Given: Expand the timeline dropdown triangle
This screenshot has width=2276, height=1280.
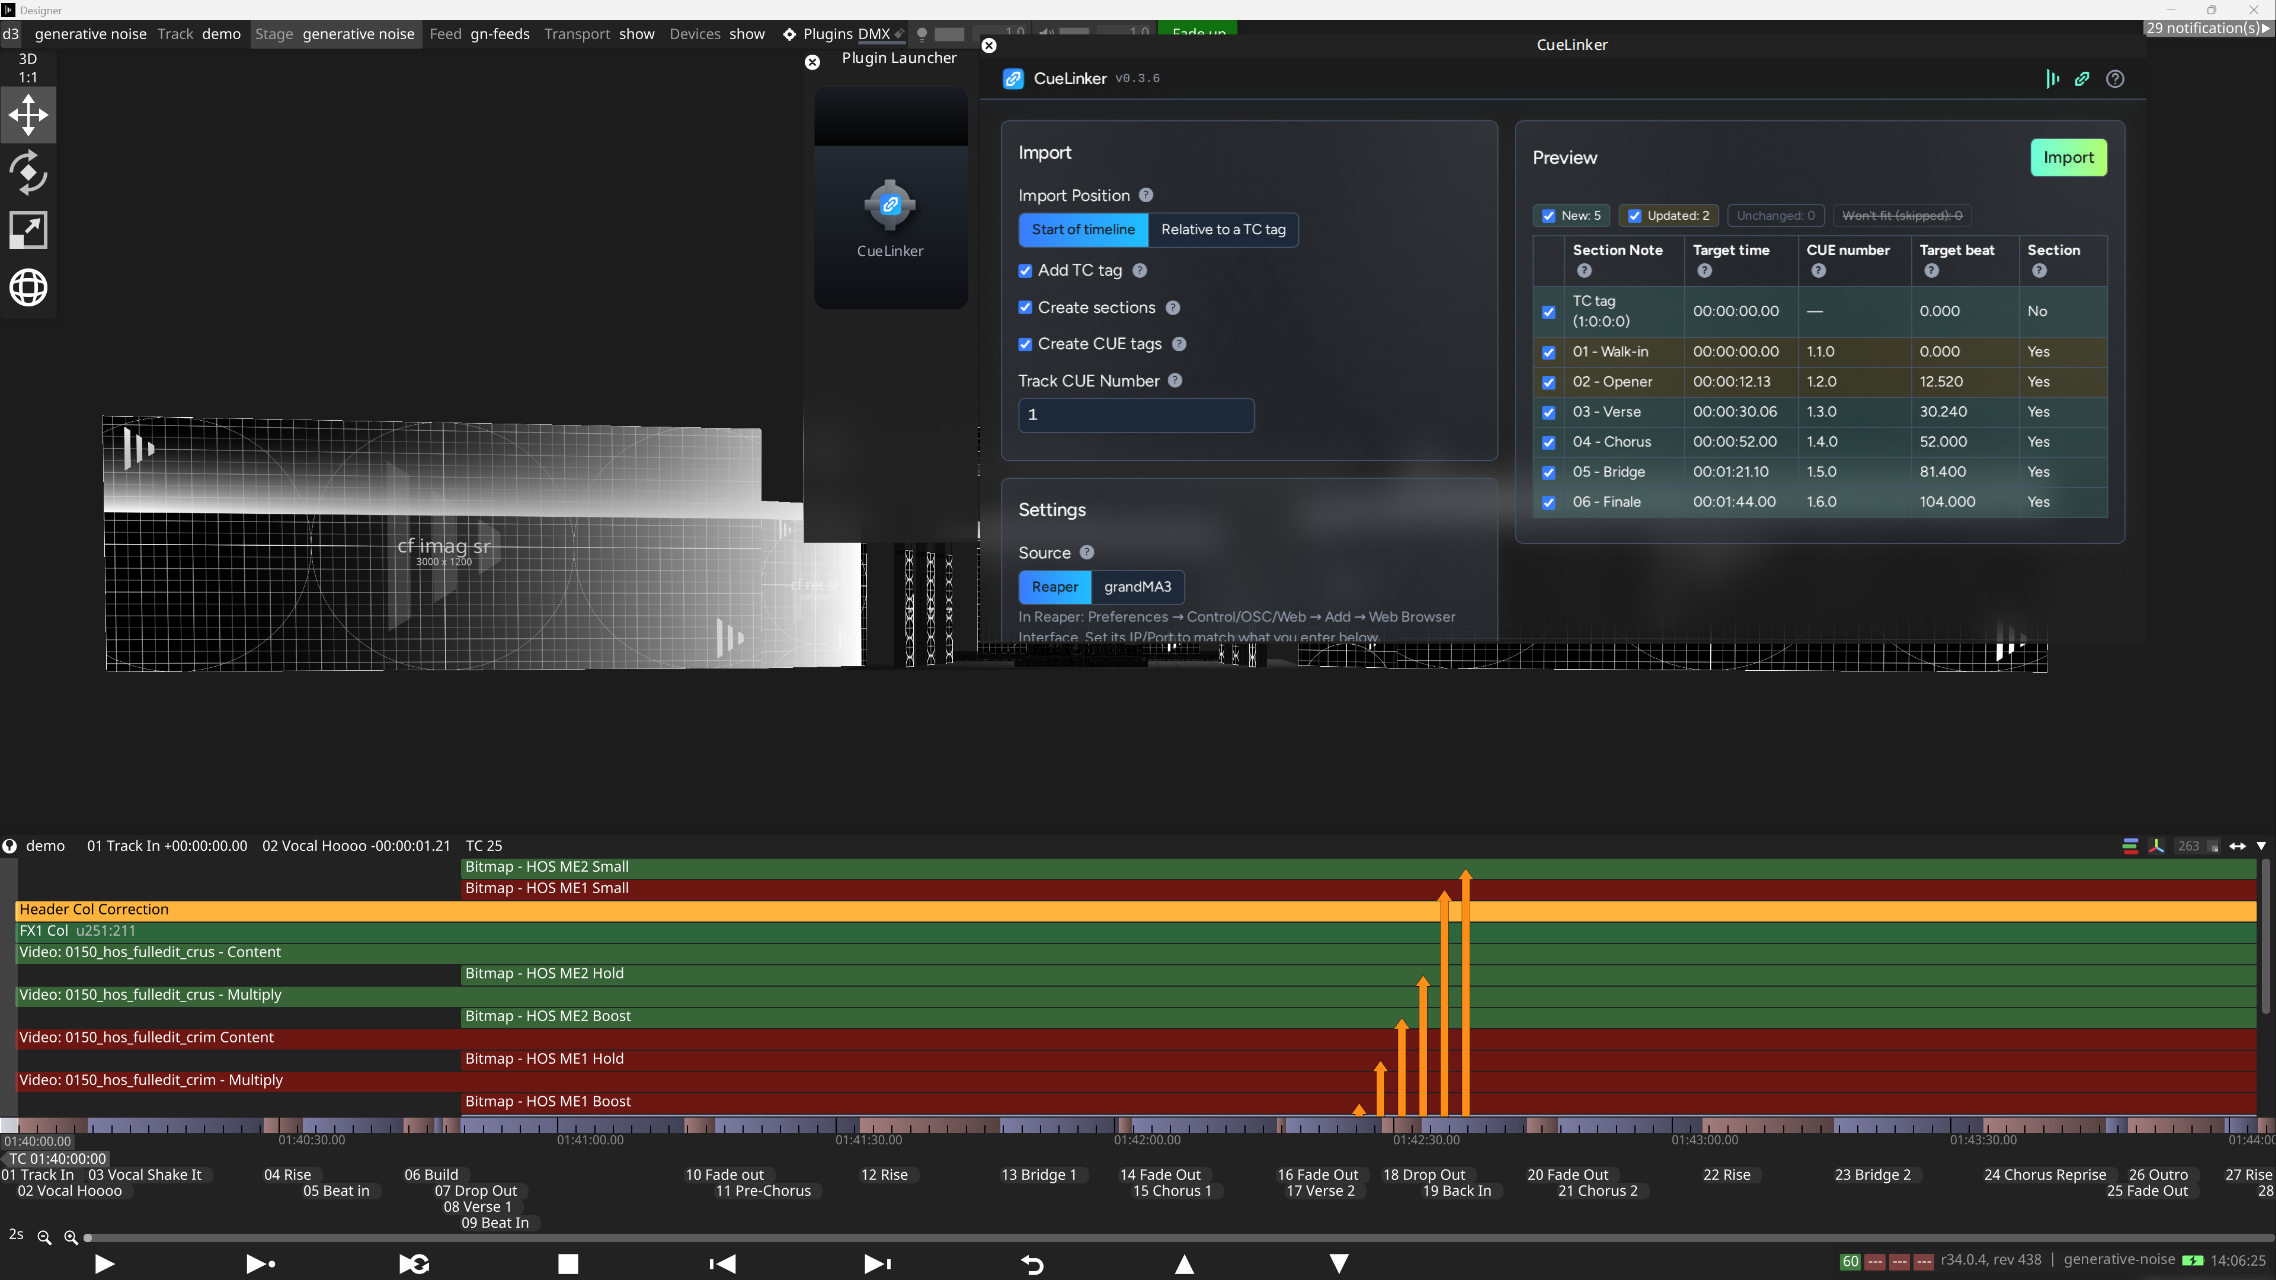Looking at the screenshot, I should [2261, 846].
